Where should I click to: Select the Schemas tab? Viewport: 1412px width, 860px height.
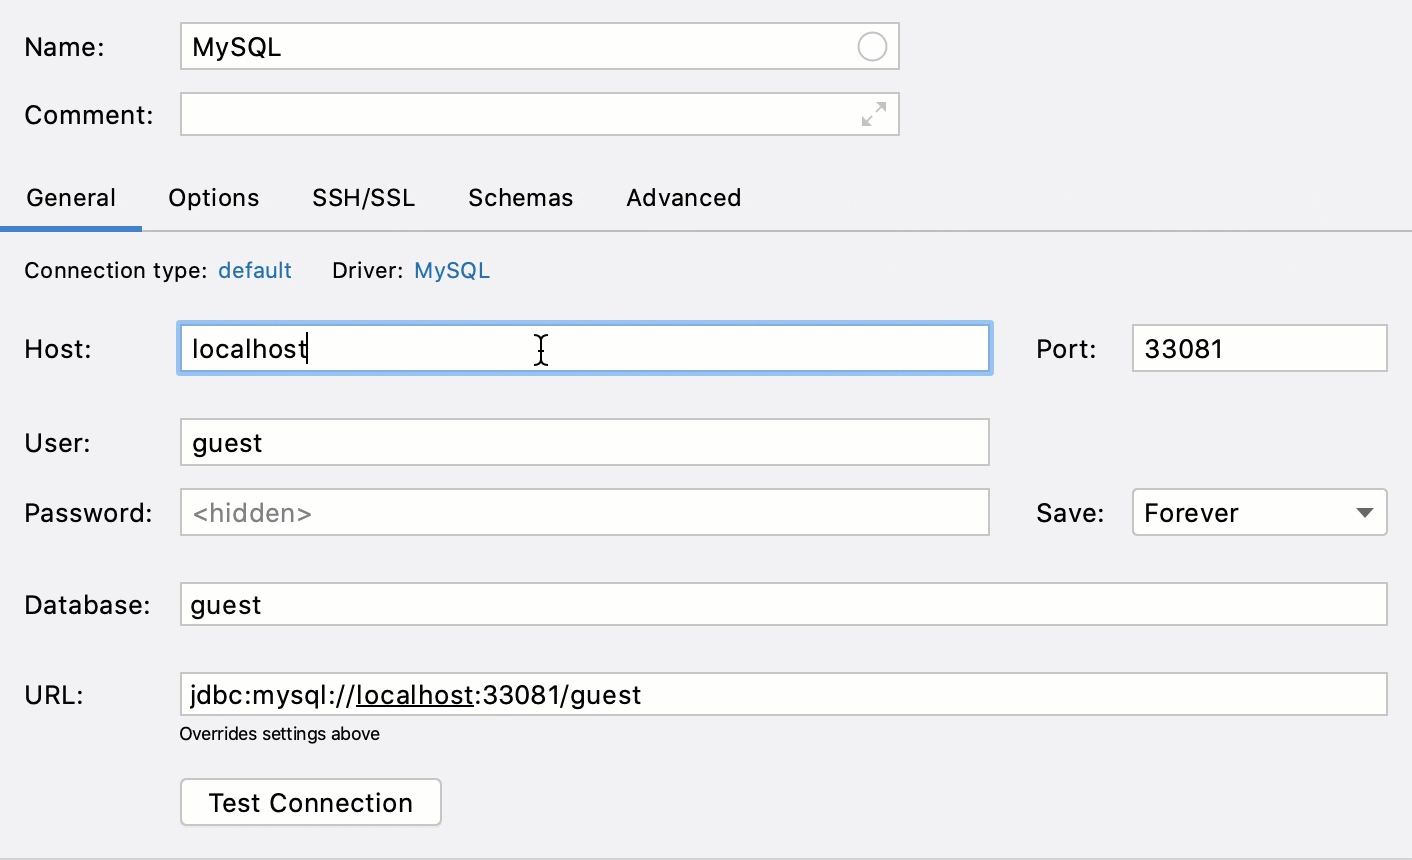coord(520,198)
